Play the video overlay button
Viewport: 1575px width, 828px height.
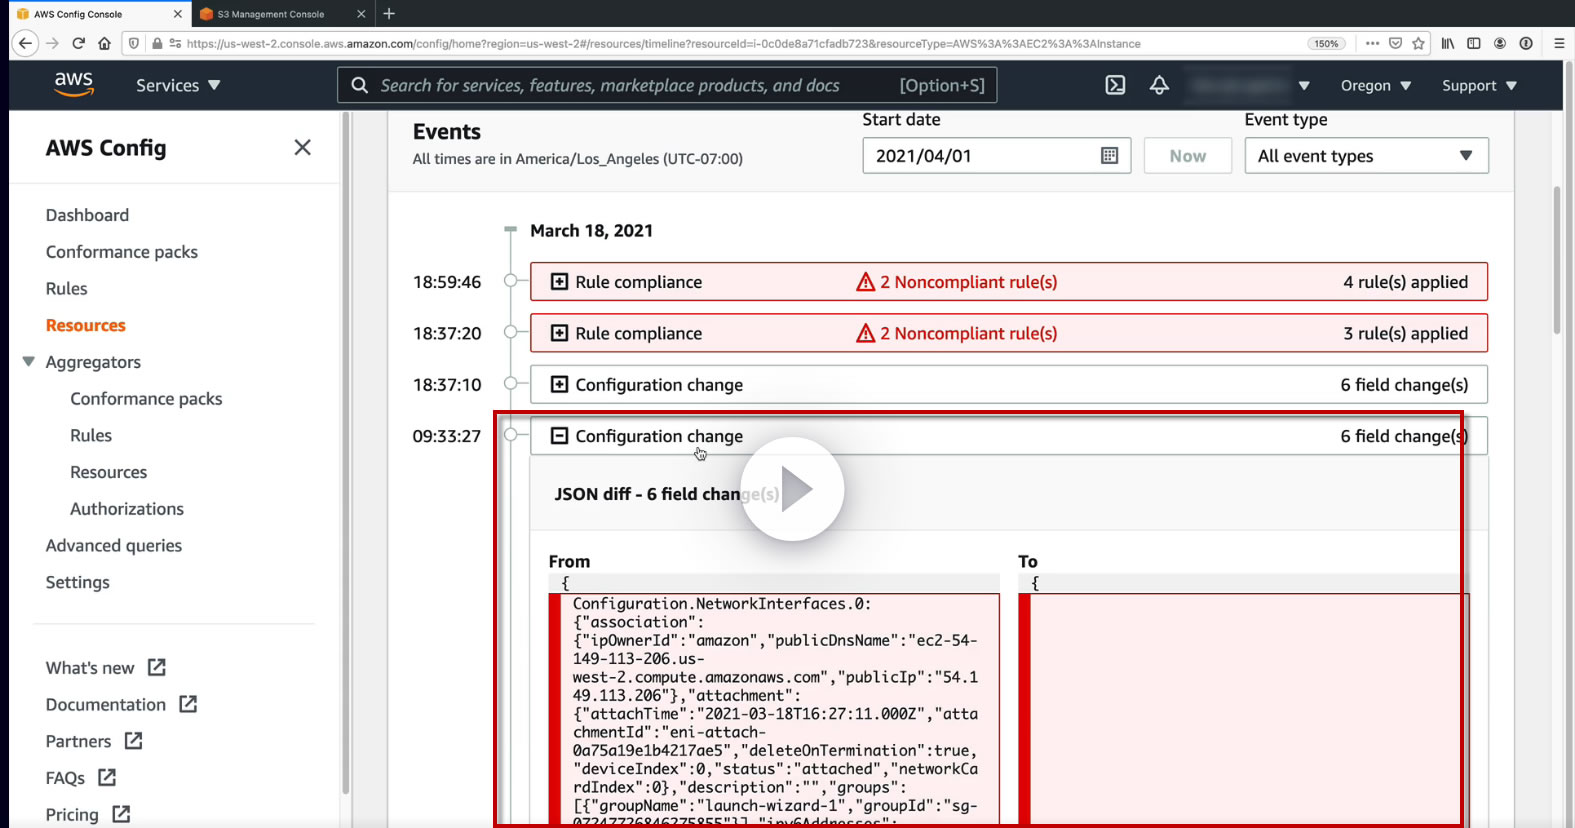pyautogui.click(x=793, y=489)
